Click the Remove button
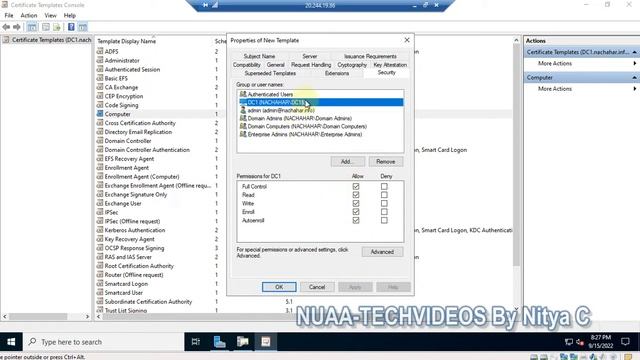Image resolution: width=640 pixels, height=360 pixels. 386,162
